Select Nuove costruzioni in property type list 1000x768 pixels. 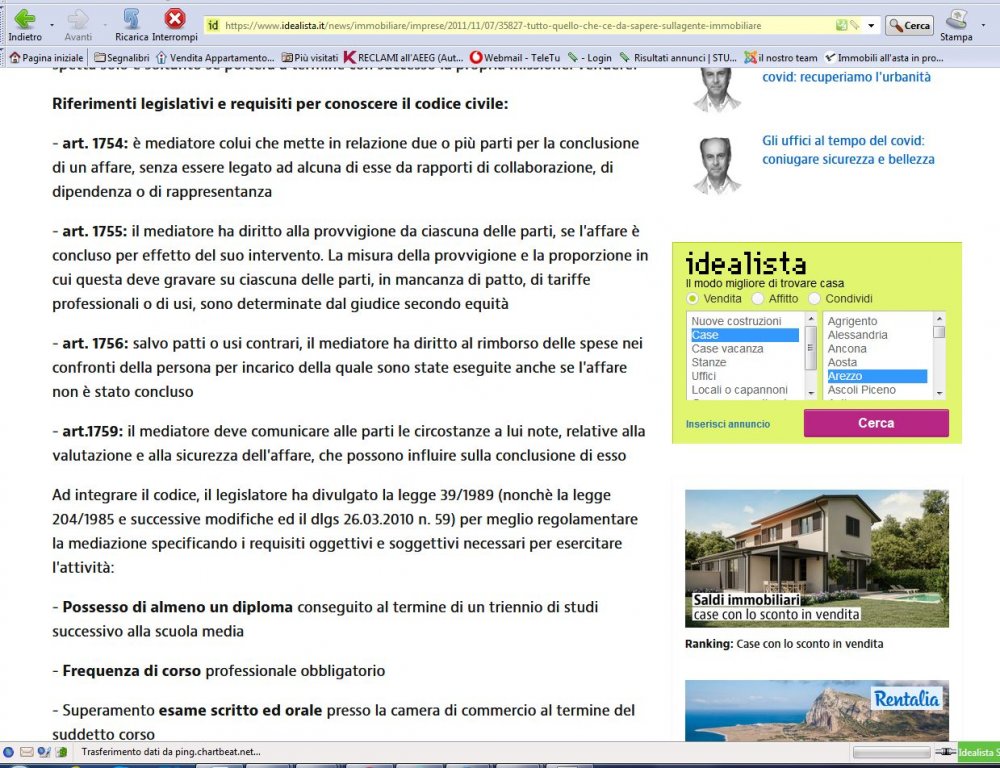tap(745, 321)
